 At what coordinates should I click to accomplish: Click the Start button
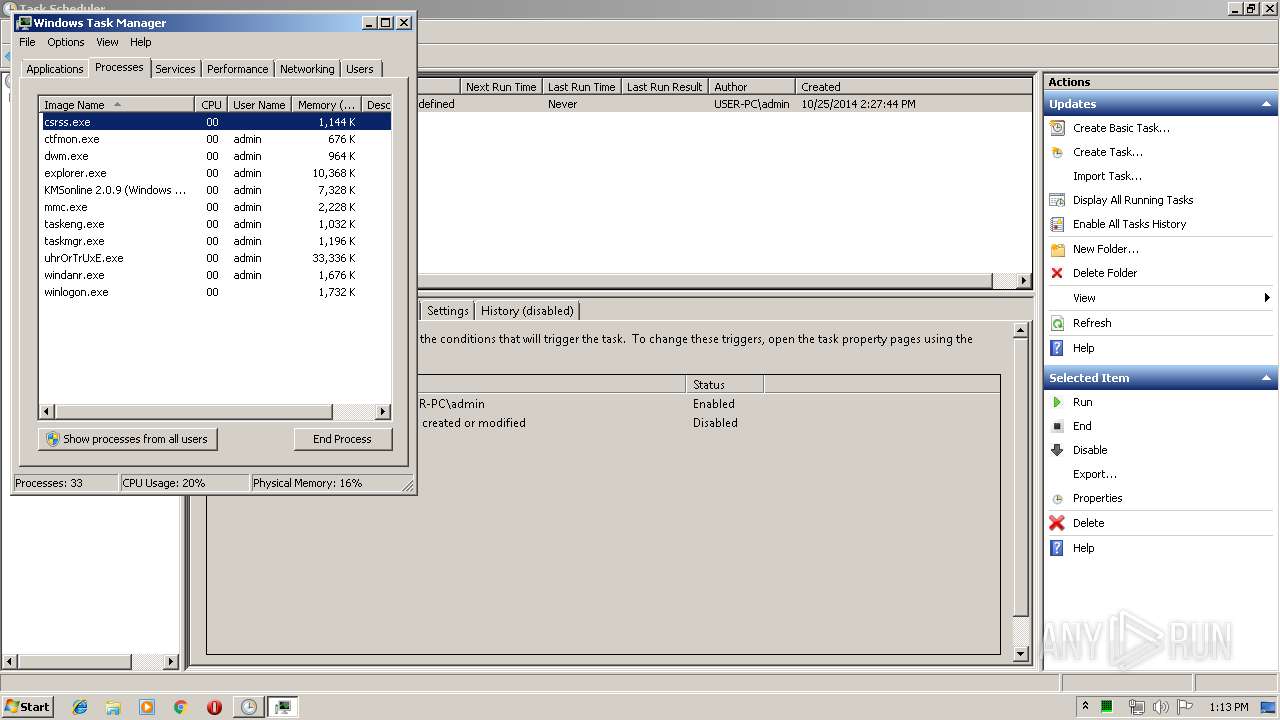coord(27,707)
